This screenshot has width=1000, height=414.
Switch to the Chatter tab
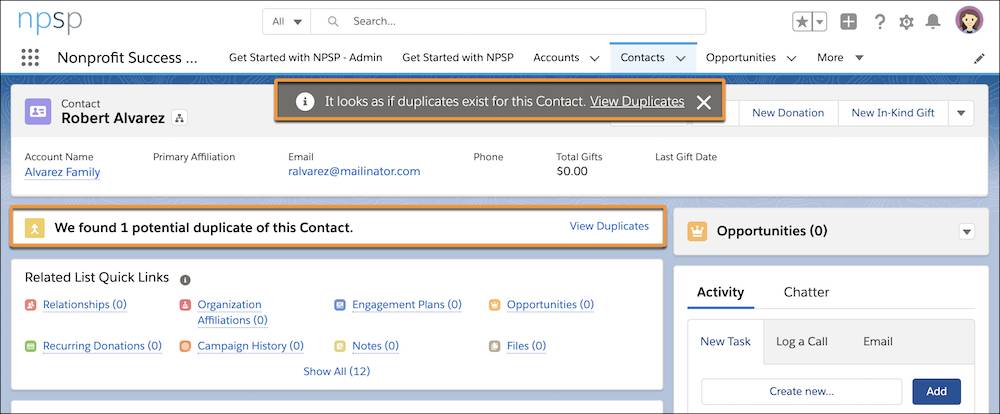[806, 292]
